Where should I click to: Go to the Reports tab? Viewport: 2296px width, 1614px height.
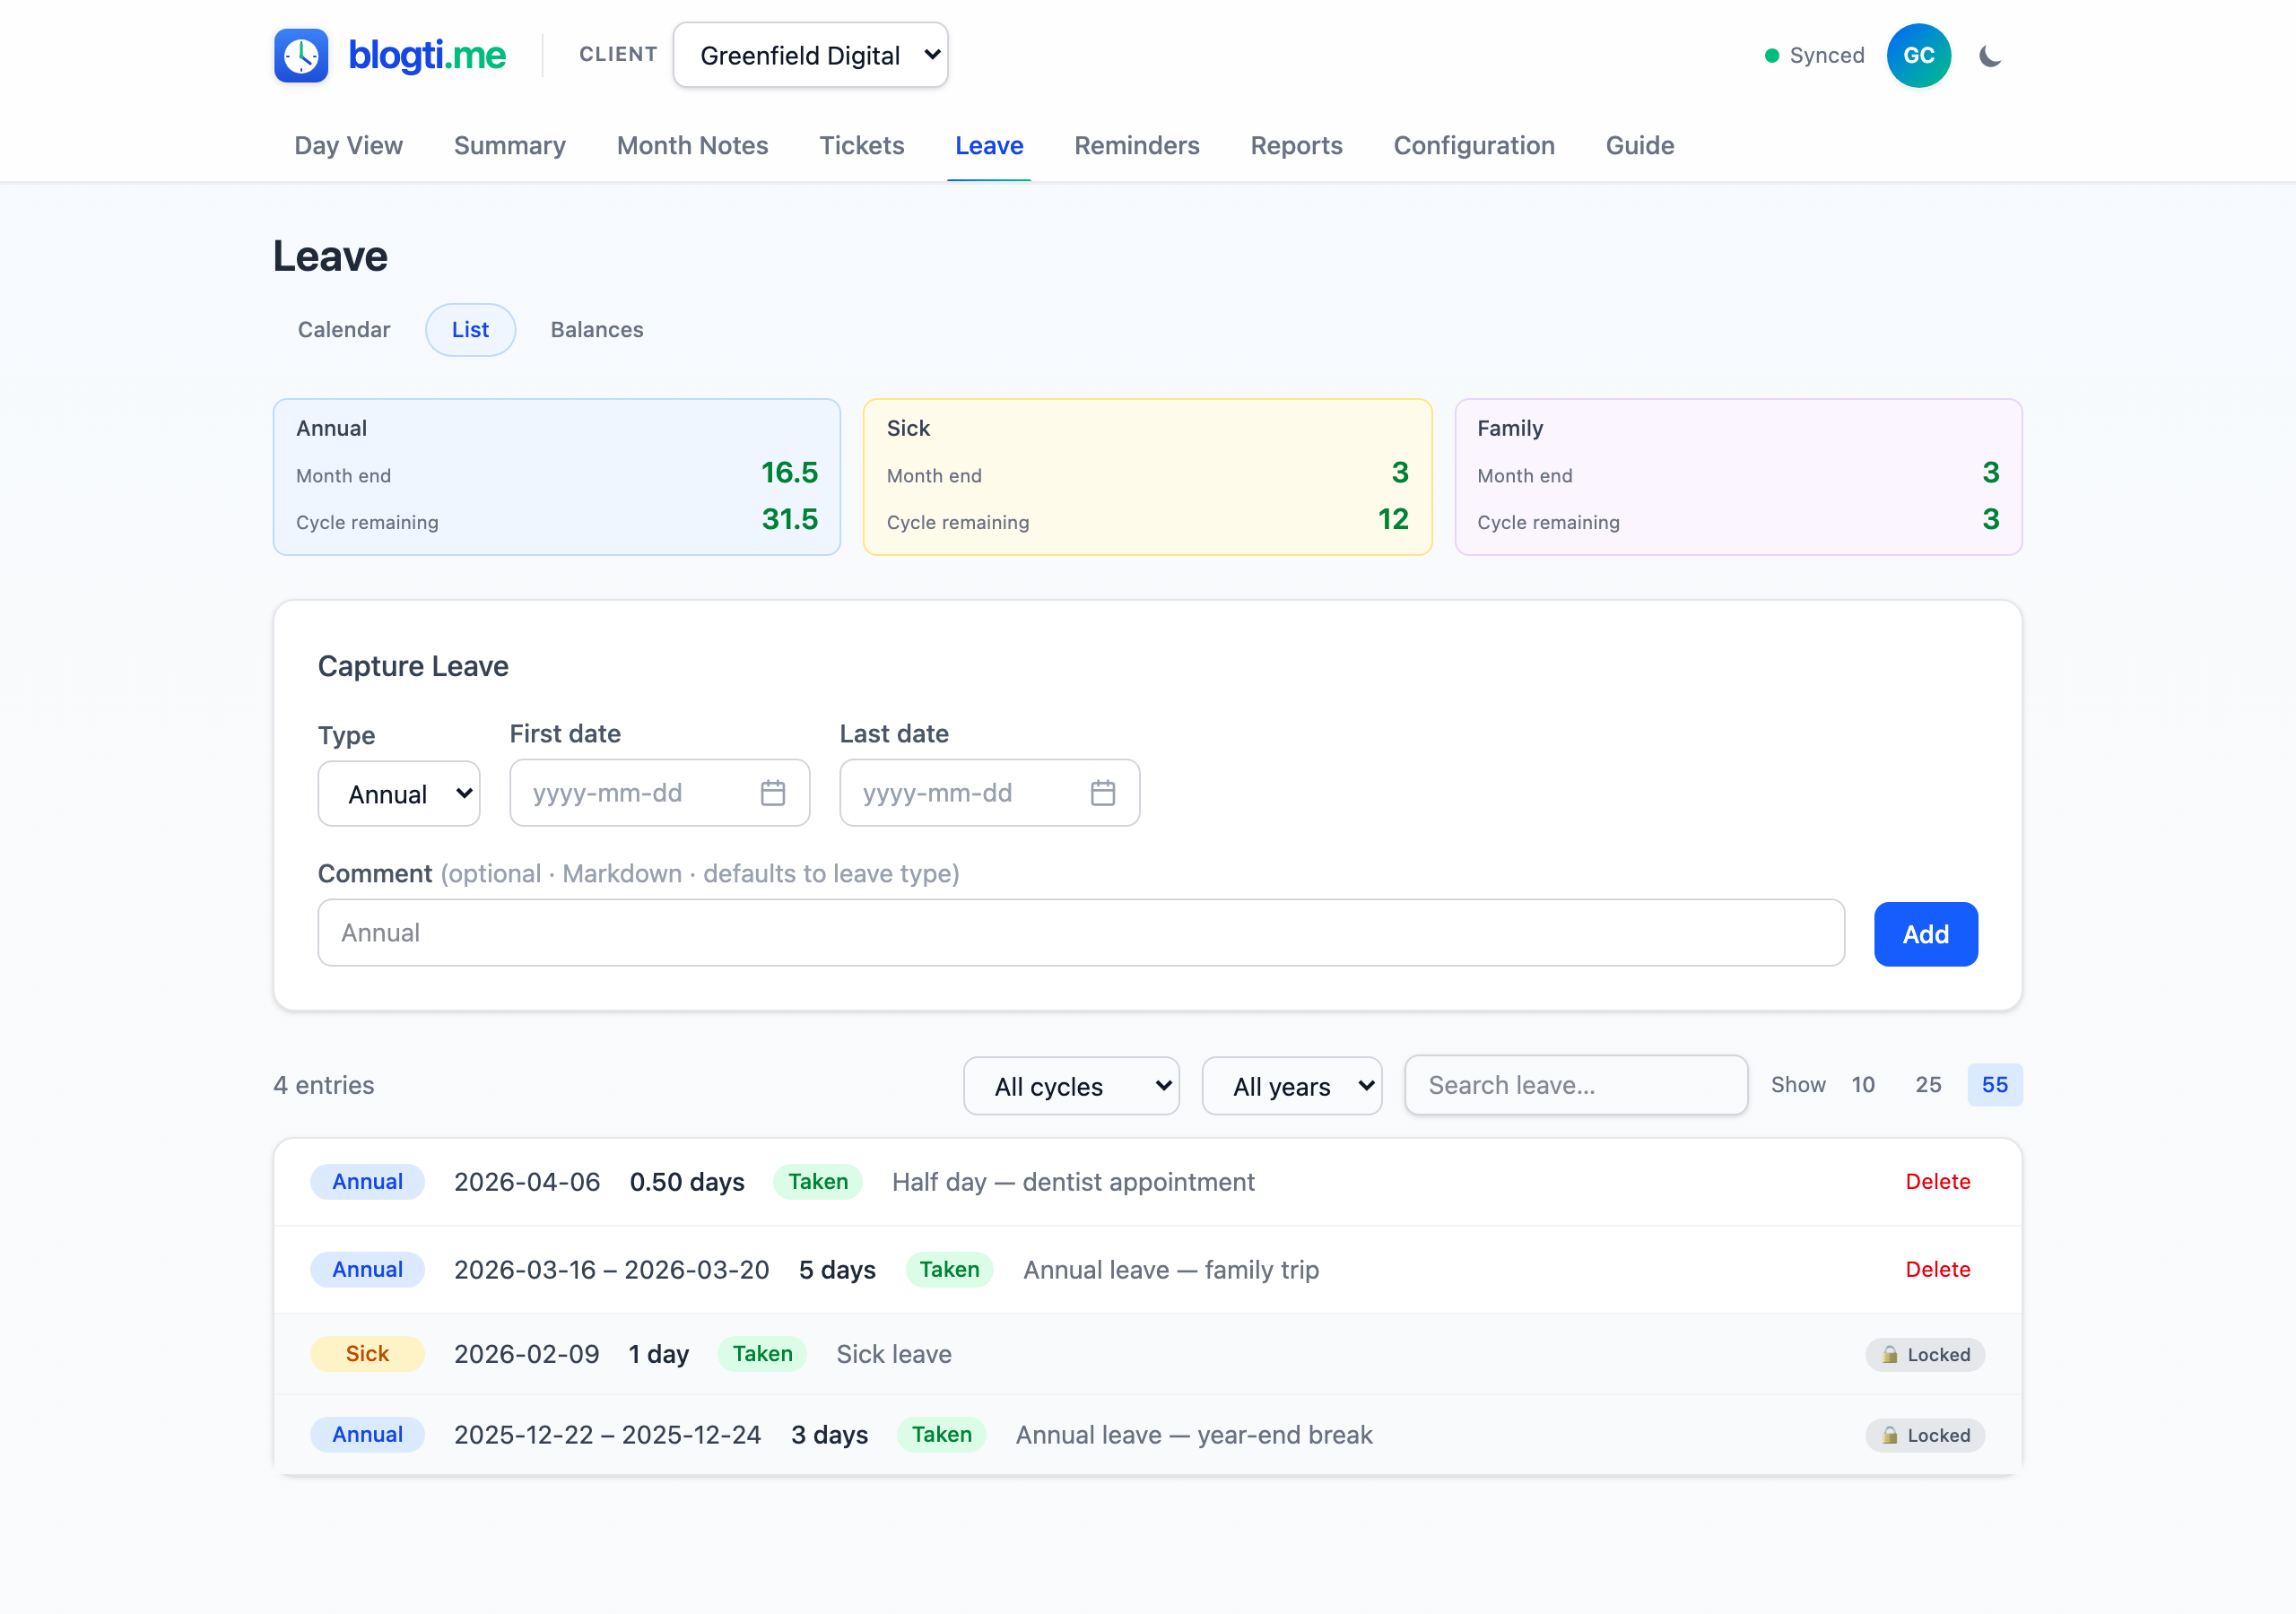coord(1296,146)
